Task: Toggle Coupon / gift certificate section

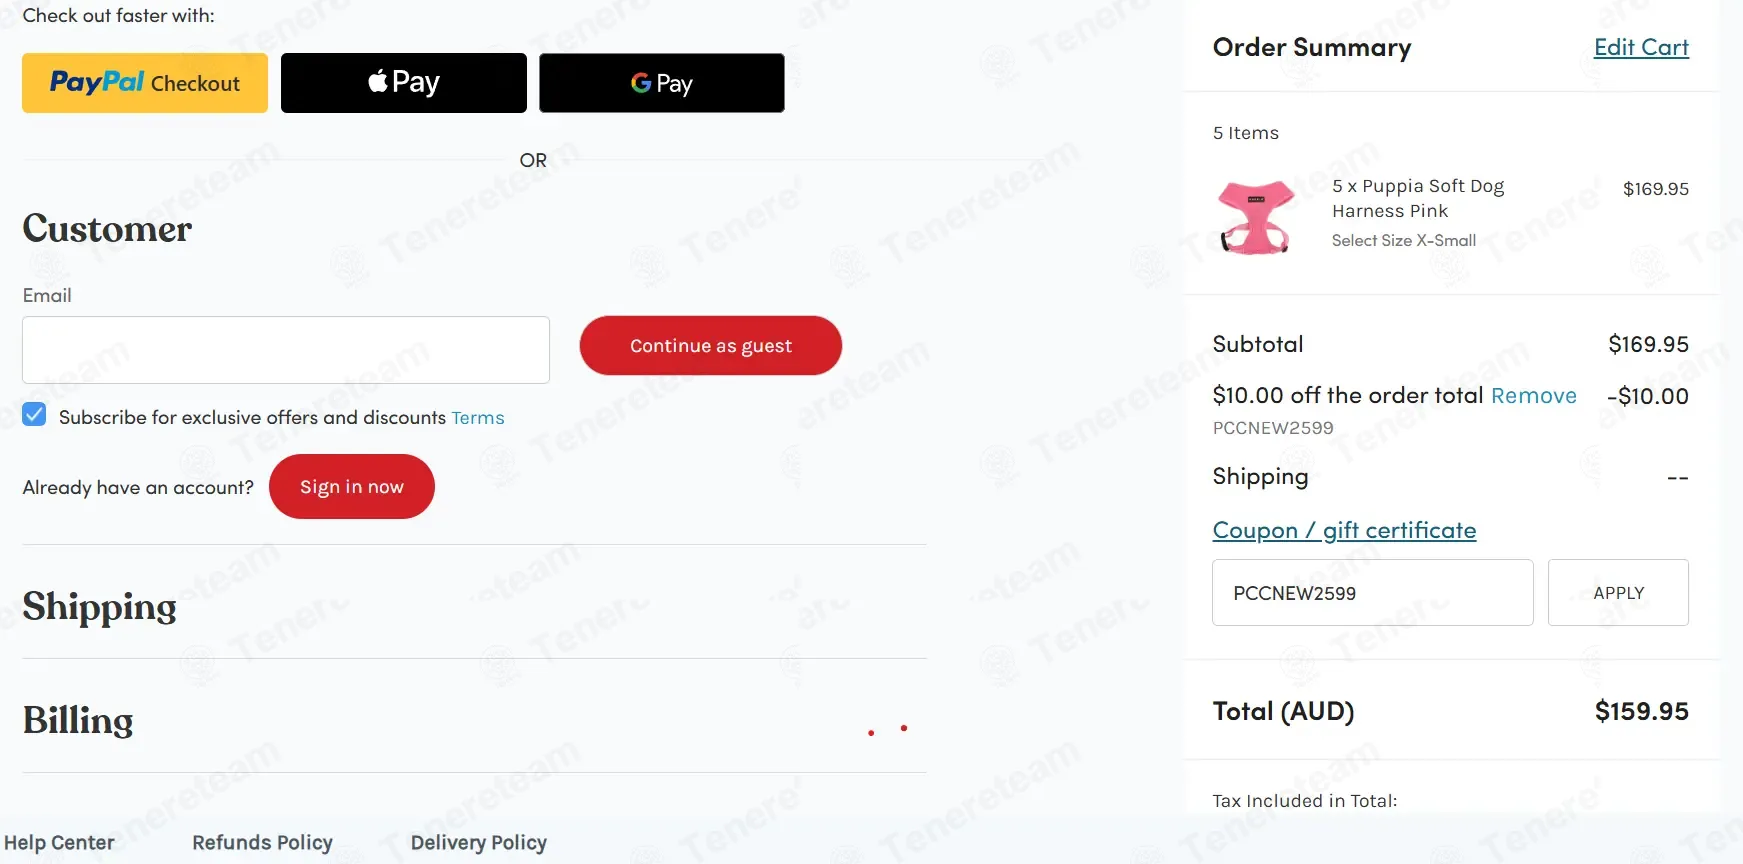Action: click(1343, 530)
